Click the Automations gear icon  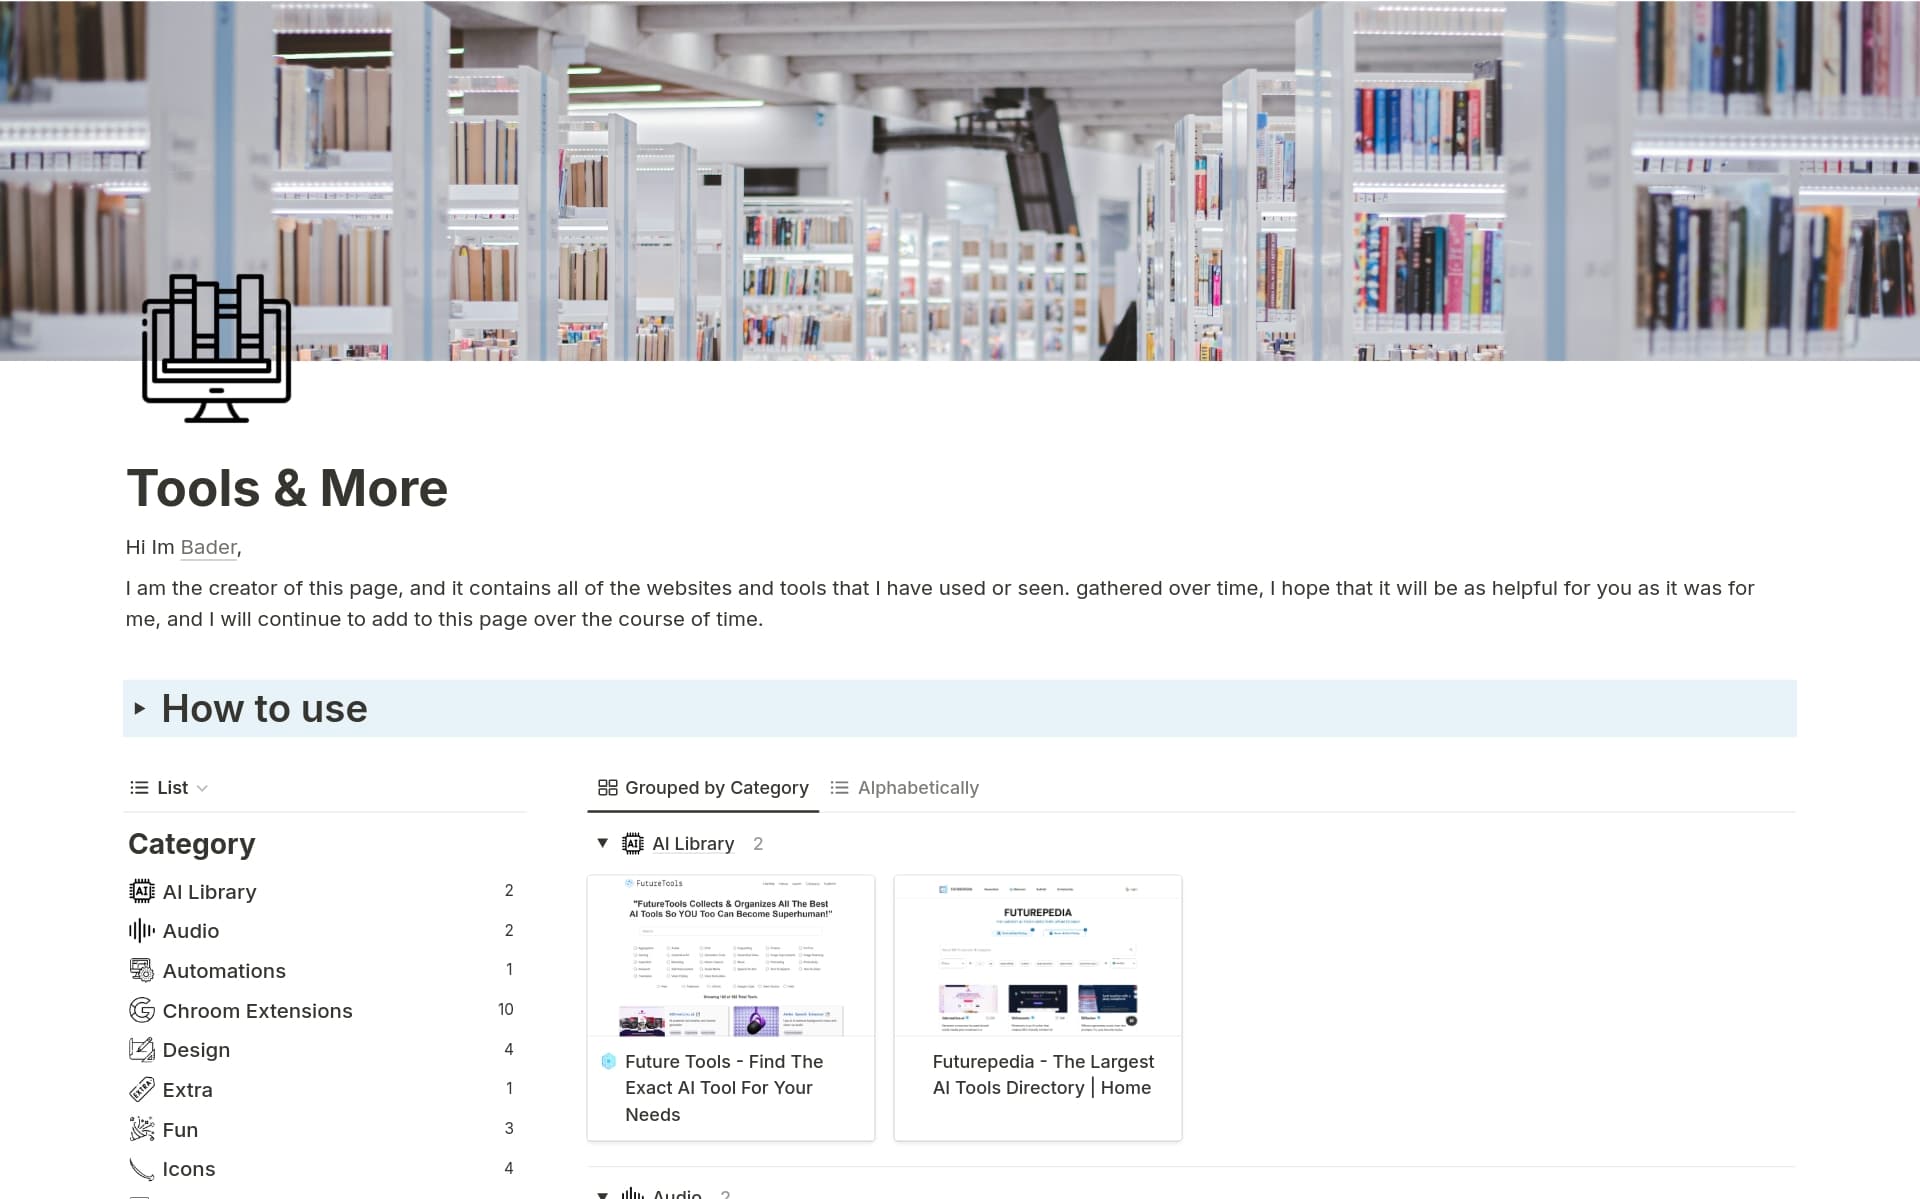(141, 971)
